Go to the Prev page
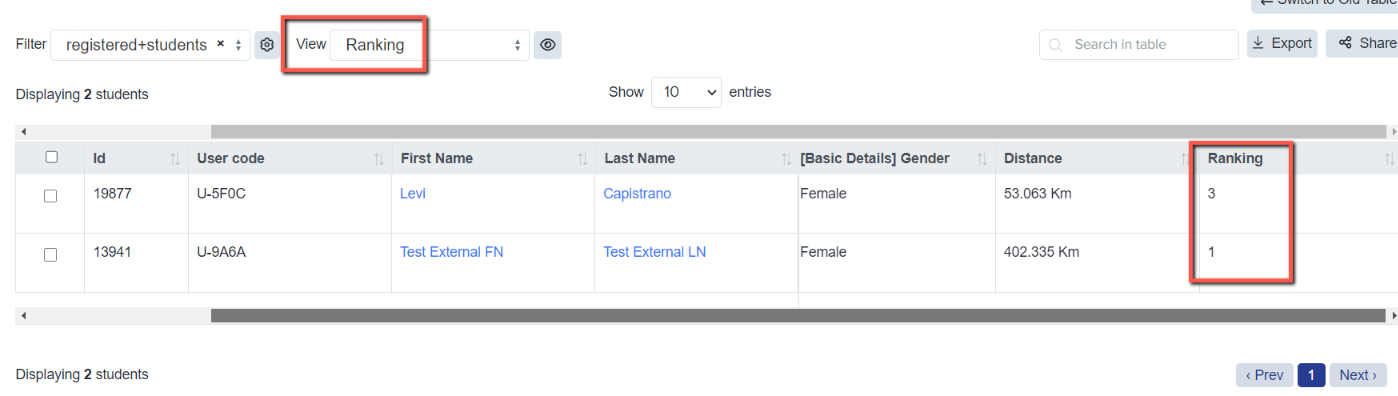 click(x=1265, y=375)
